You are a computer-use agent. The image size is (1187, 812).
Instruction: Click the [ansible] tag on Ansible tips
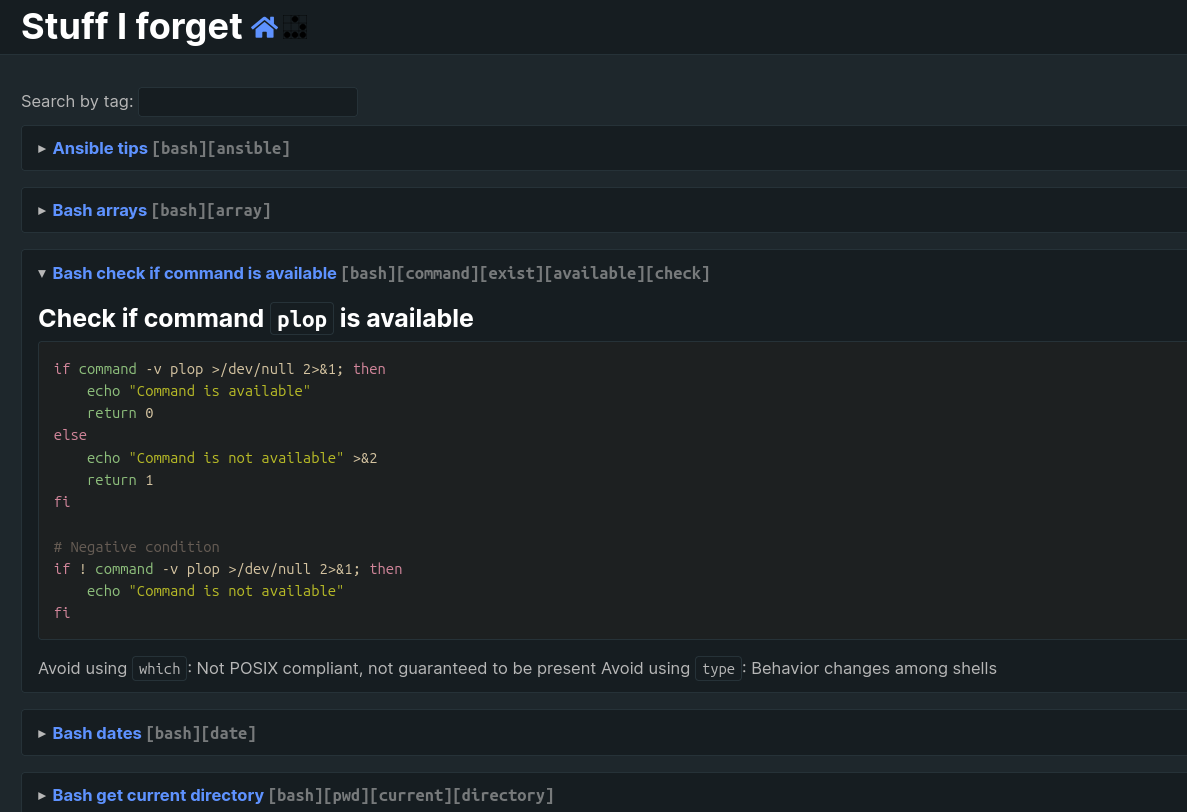tap(249, 148)
